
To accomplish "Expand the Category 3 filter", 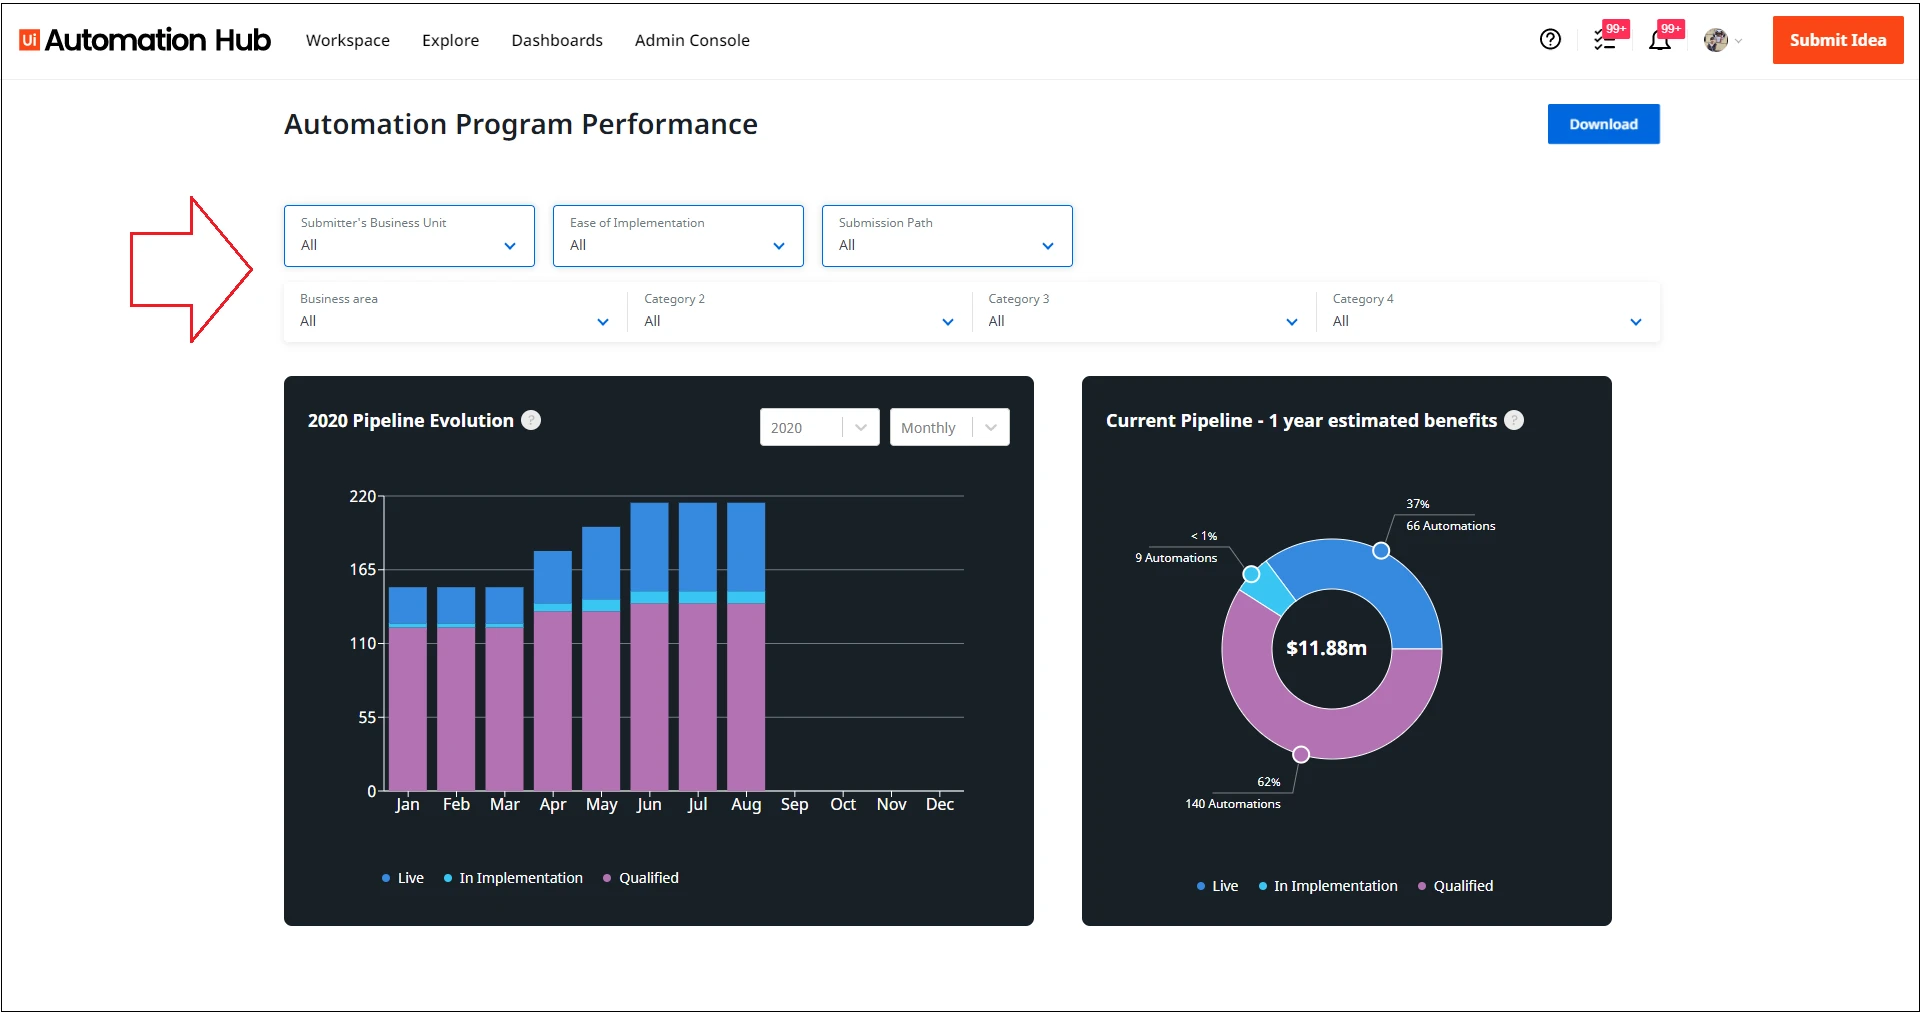I will [1143, 311].
